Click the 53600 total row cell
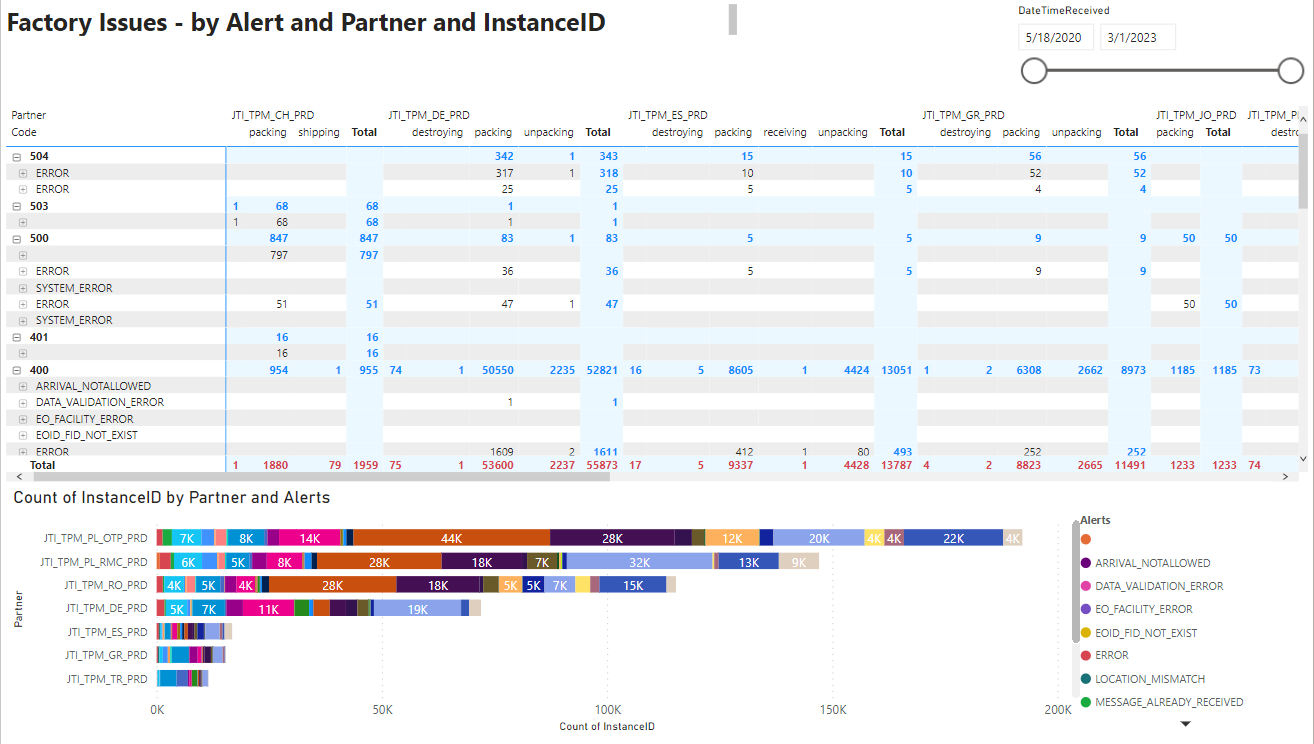Viewport: 1314px width, 744px height. (x=497, y=465)
